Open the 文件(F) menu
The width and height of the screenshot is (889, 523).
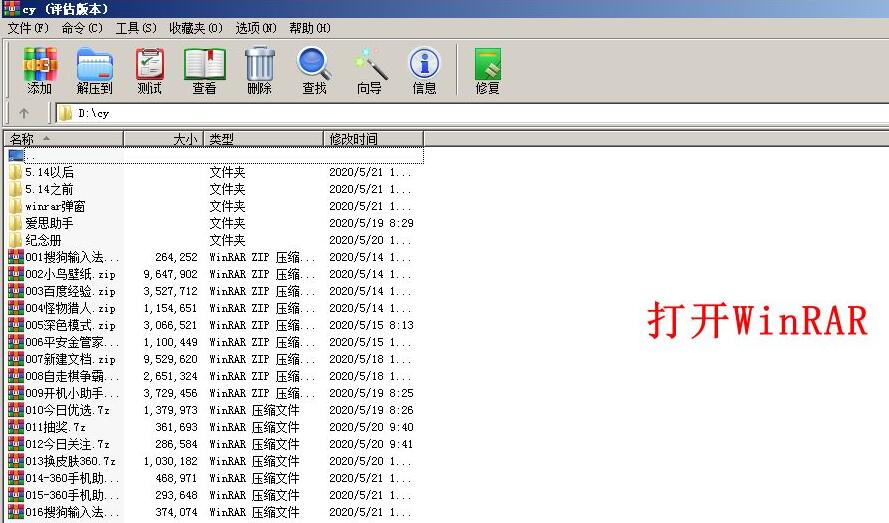point(28,28)
